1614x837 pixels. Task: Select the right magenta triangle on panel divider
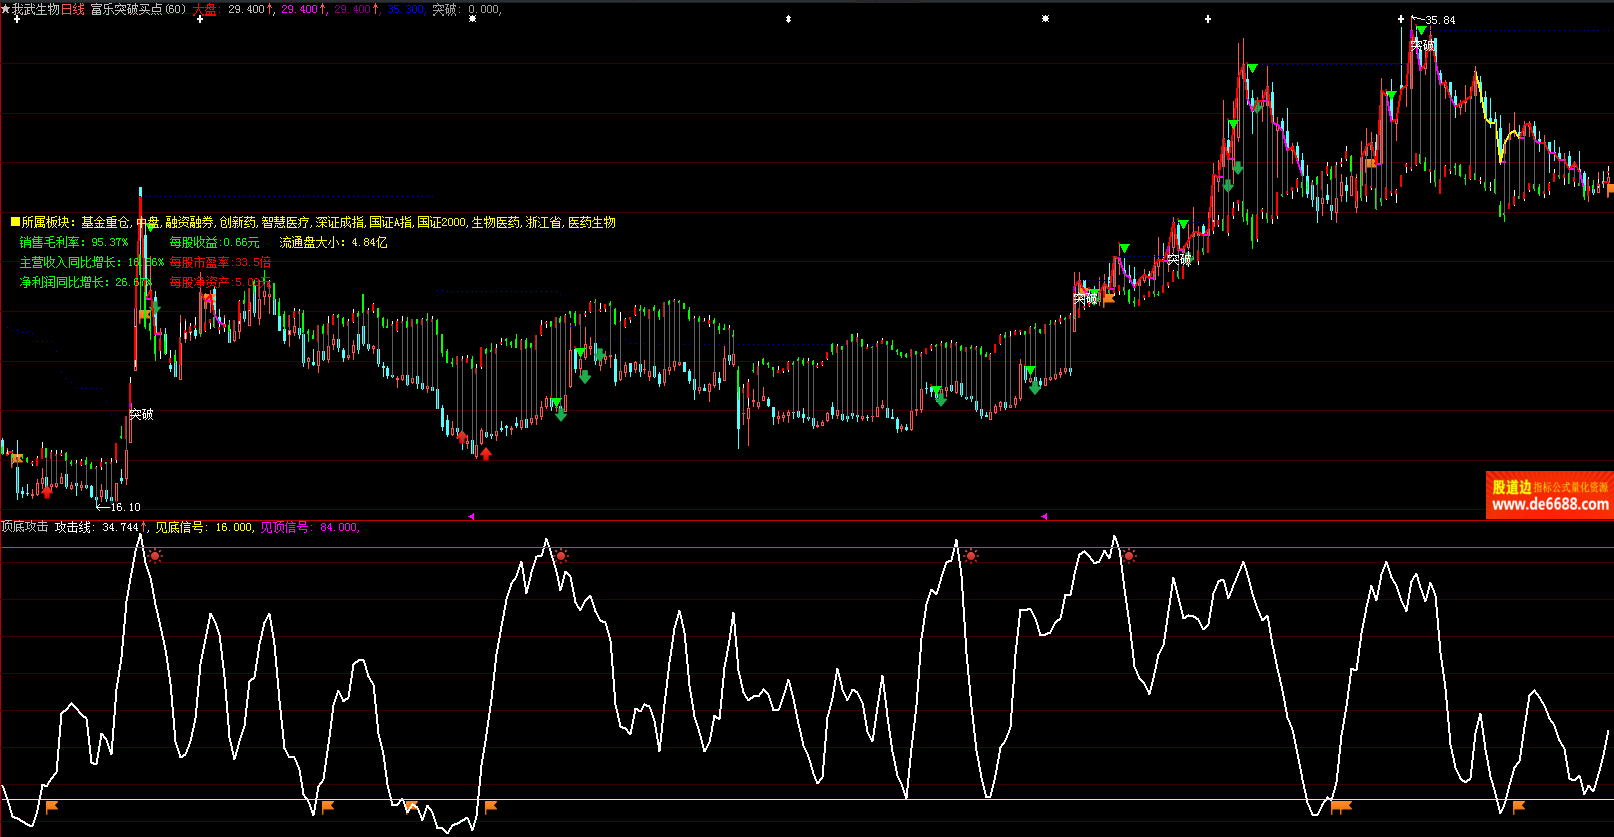pyautogui.click(x=1044, y=516)
